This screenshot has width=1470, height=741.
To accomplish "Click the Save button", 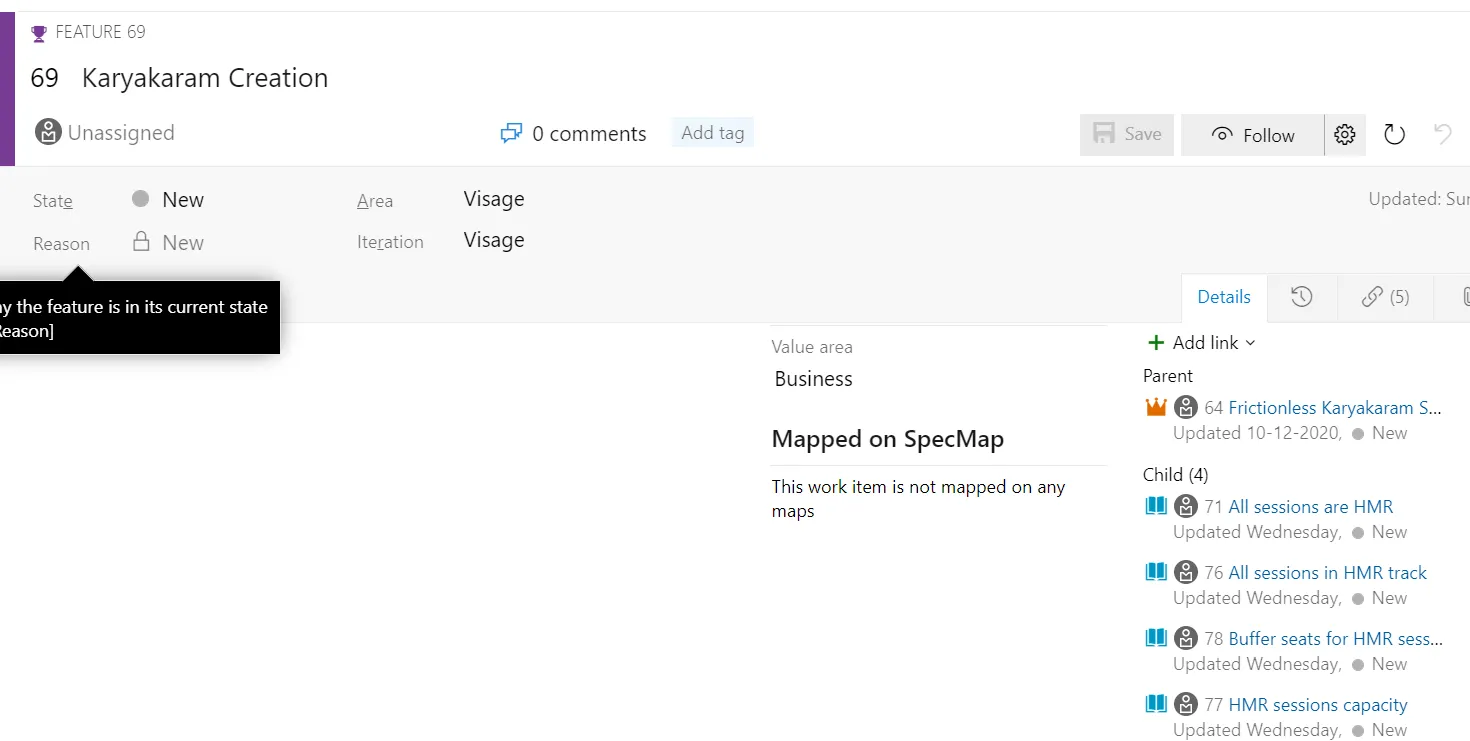I will pyautogui.click(x=1126, y=134).
